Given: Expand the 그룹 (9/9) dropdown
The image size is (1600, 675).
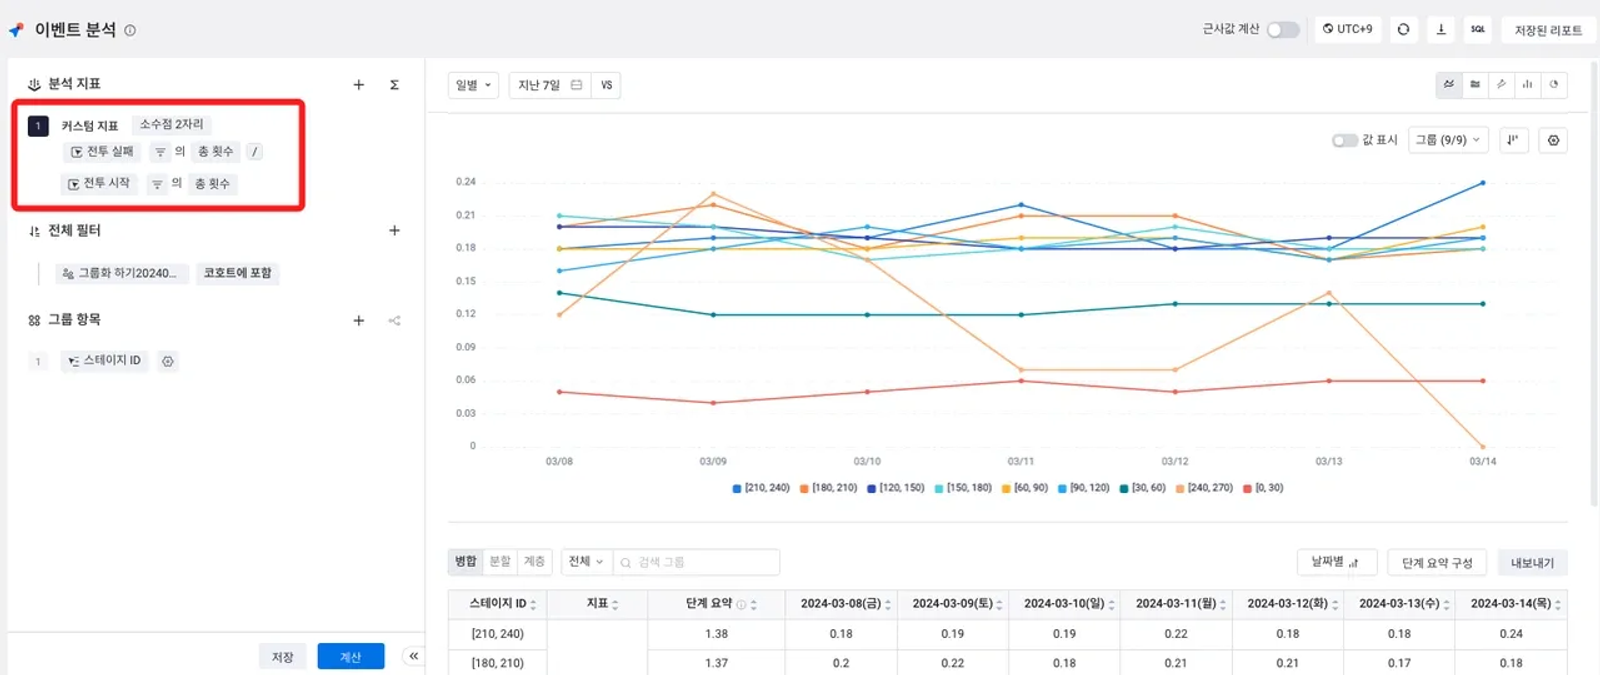Looking at the screenshot, I should (x=1448, y=141).
